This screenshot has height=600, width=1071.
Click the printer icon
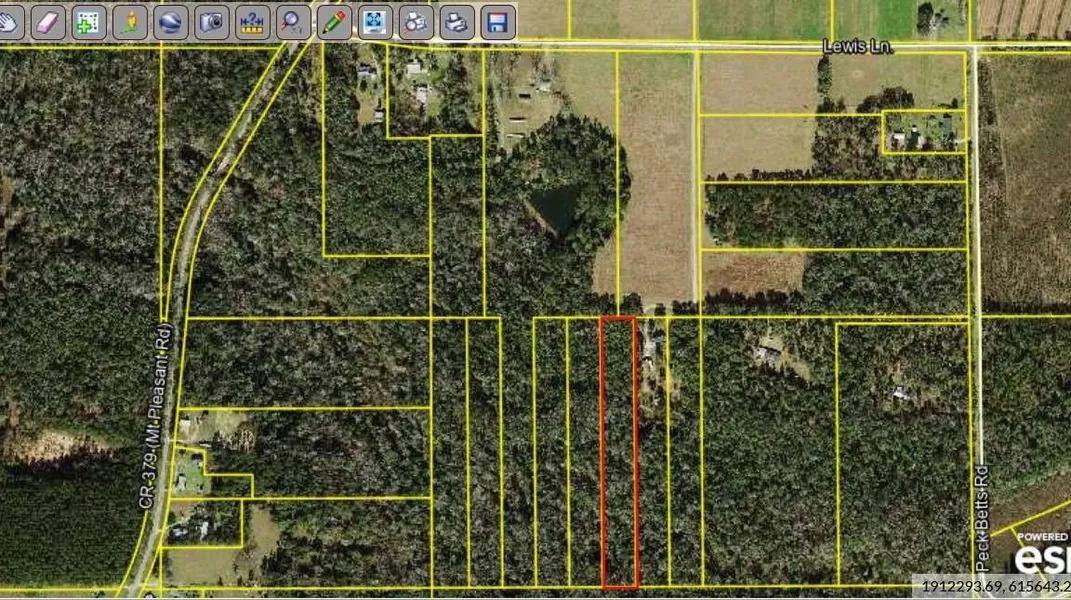(457, 21)
